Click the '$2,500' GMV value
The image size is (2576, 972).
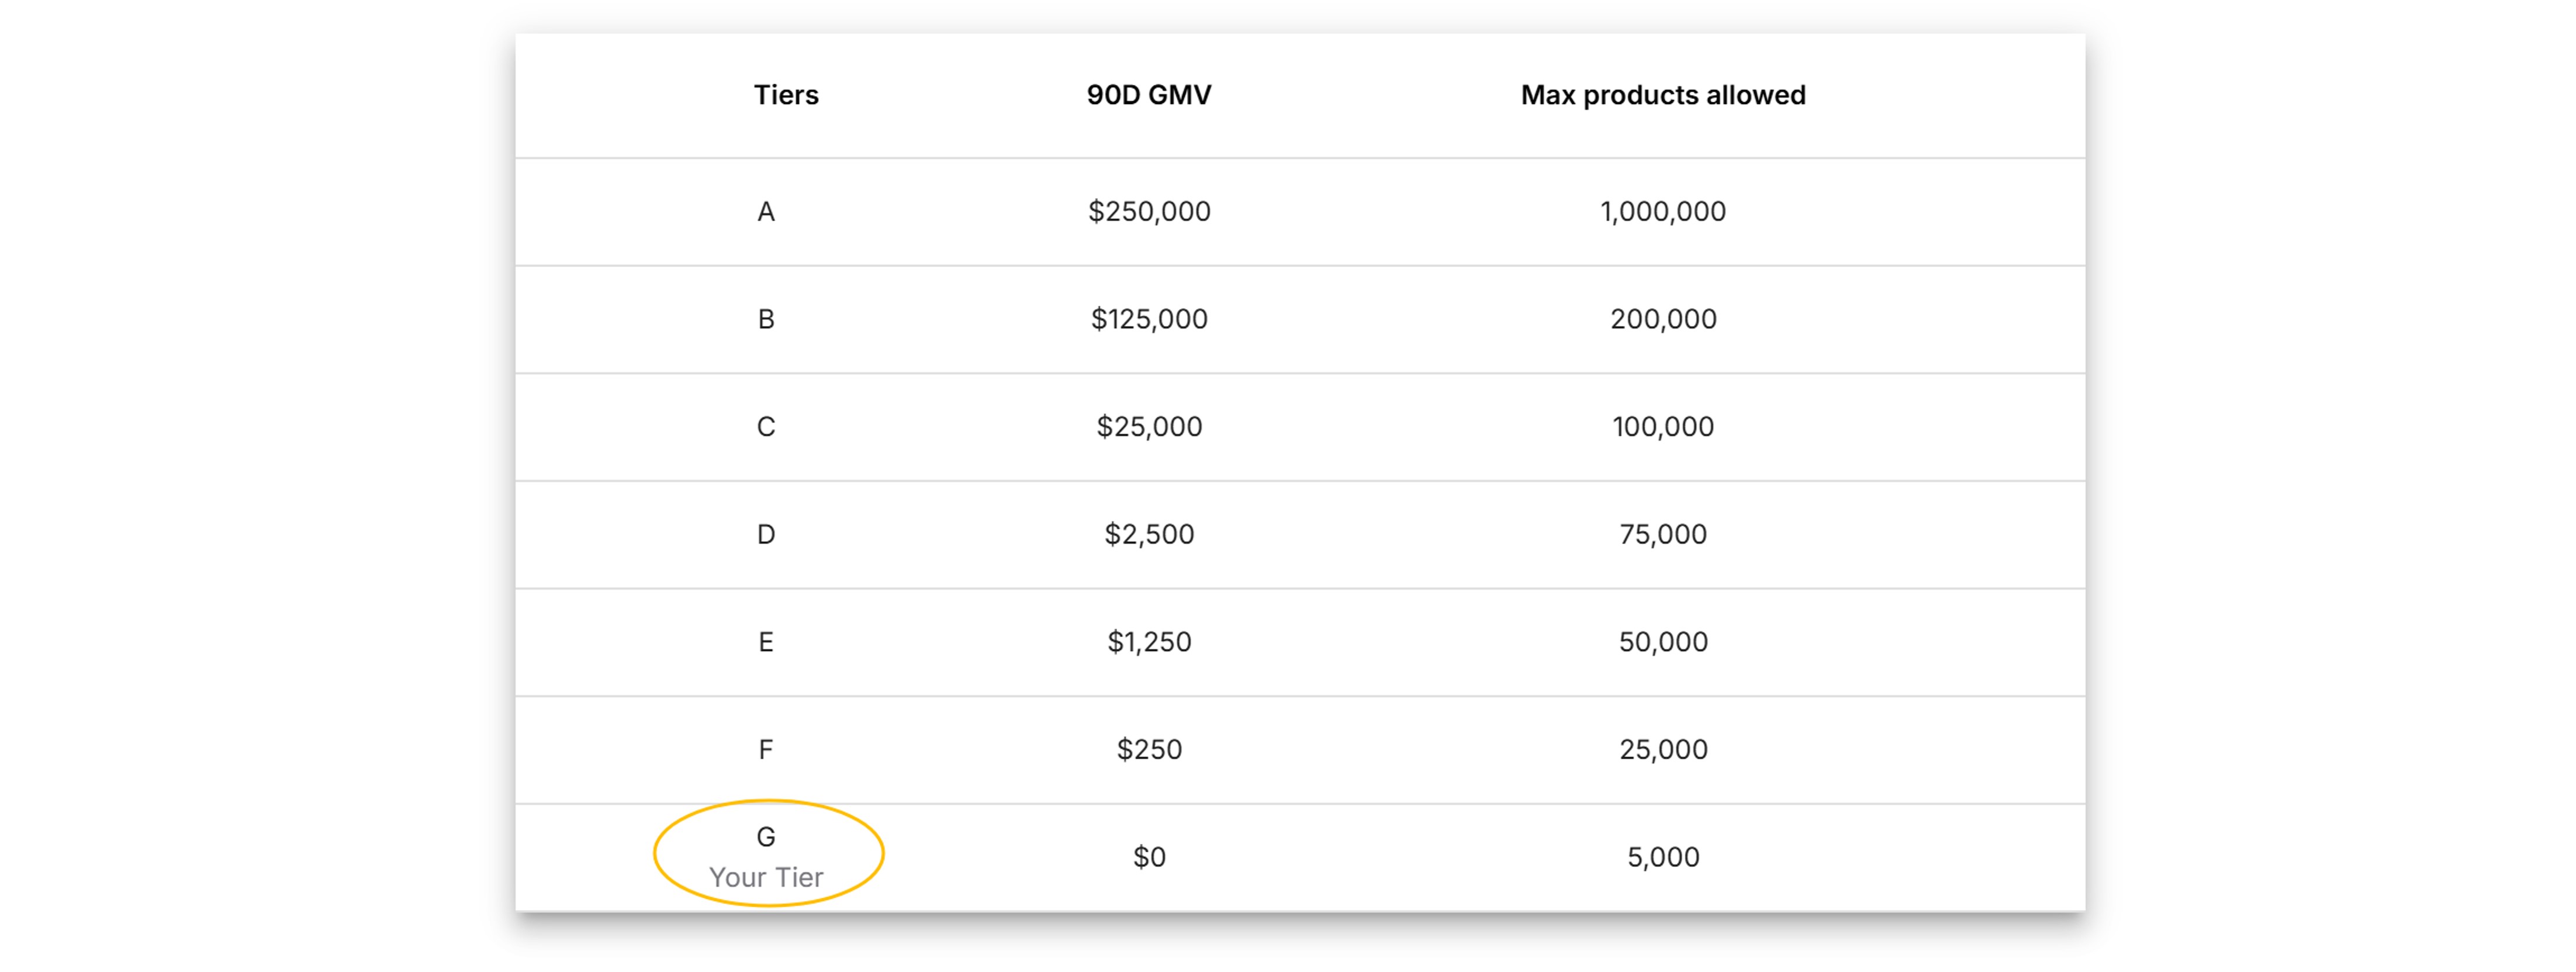(1149, 535)
